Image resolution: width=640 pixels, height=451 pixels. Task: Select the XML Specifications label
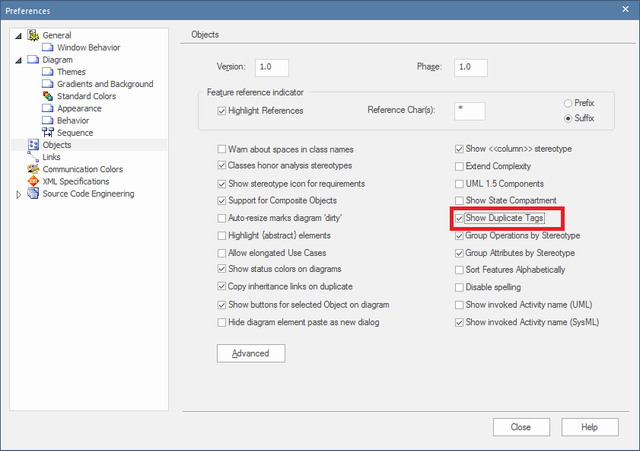76,181
